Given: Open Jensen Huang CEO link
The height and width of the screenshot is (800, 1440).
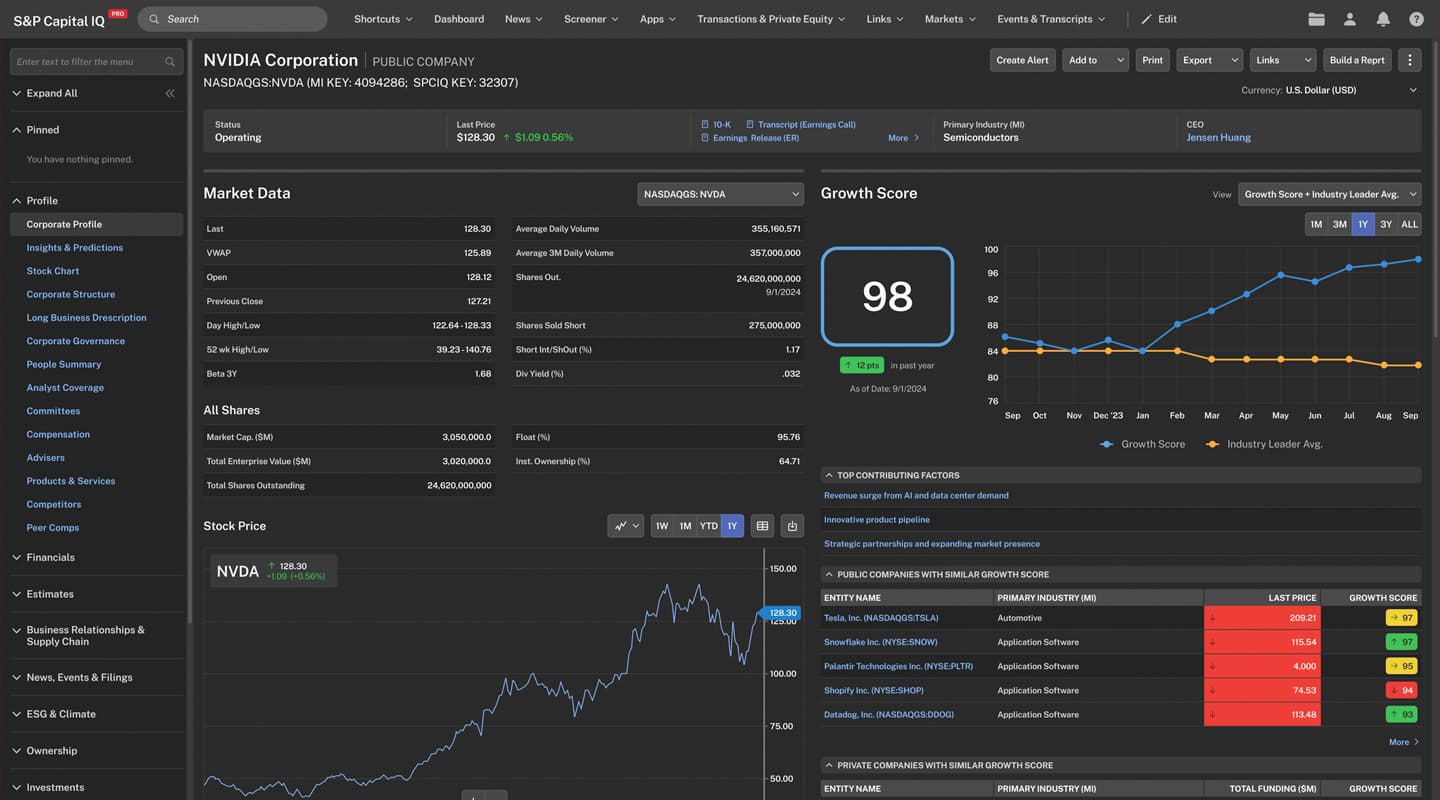Looking at the screenshot, I should coord(1218,138).
